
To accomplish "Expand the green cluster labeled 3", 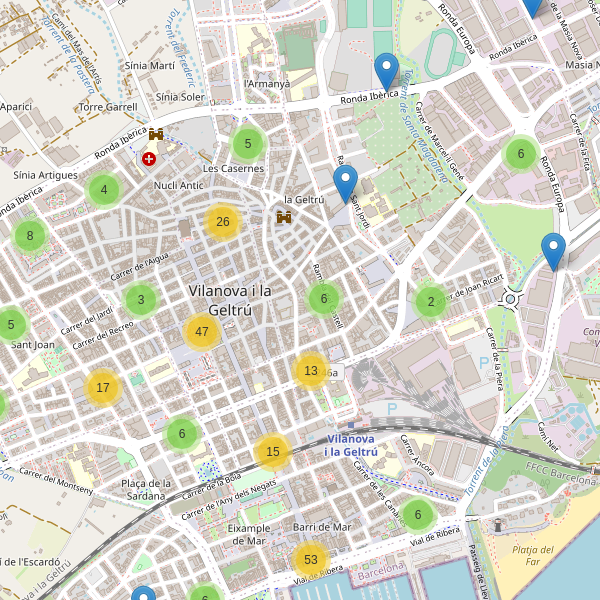I will pyautogui.click(x=141, y=300).
